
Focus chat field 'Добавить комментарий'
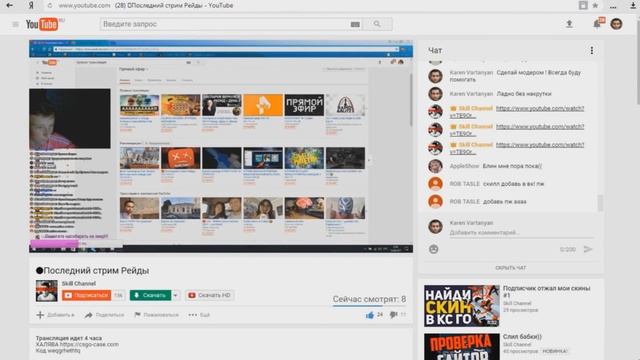tap(521, 233)
